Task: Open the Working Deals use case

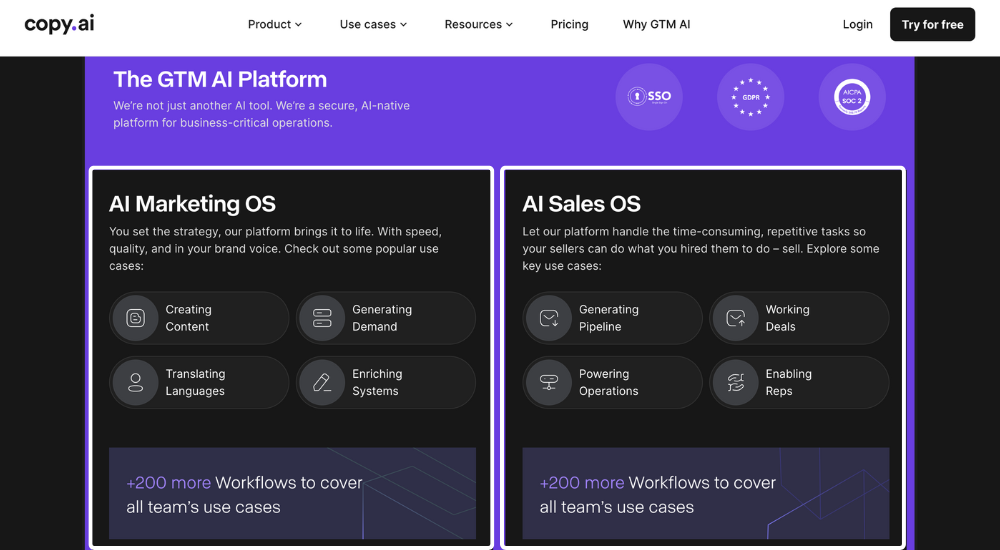Action: (x=799, y=318)
